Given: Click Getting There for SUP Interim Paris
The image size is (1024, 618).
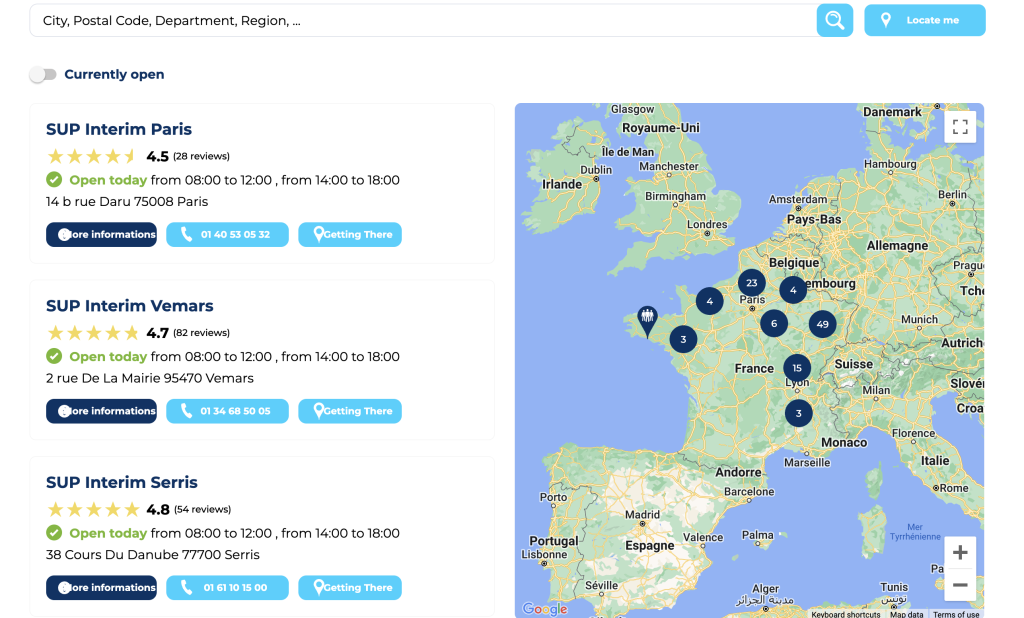Looking at the screenshot, I should [350, 235].
